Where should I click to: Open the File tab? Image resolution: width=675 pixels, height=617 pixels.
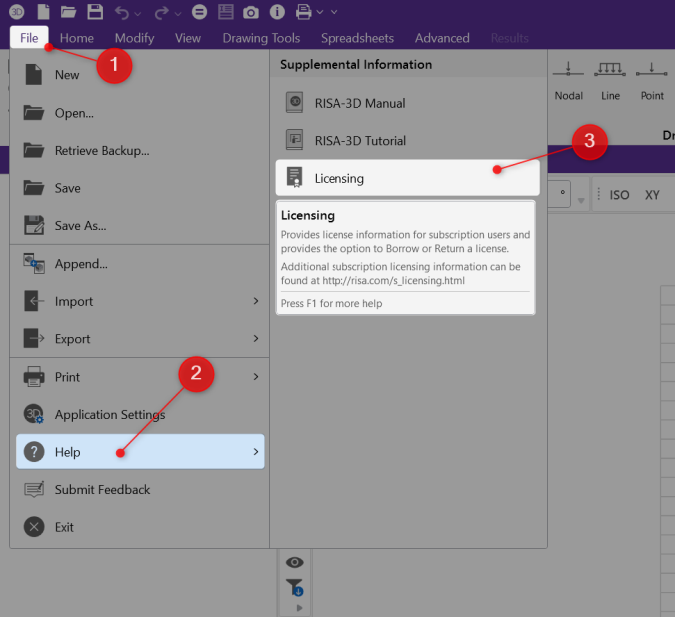point(29,38)
